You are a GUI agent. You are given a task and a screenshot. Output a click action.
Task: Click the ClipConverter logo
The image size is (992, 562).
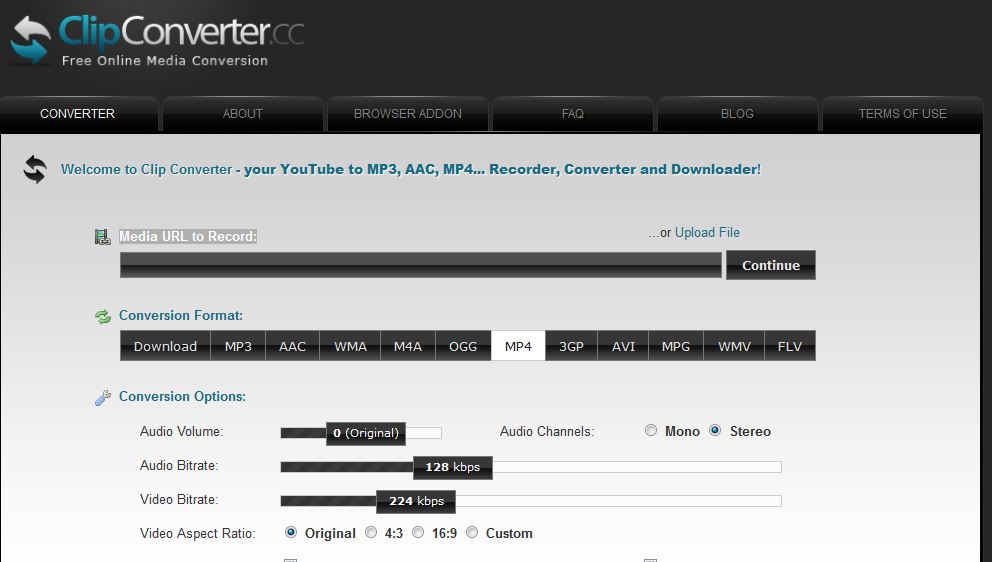coord(157,41)
